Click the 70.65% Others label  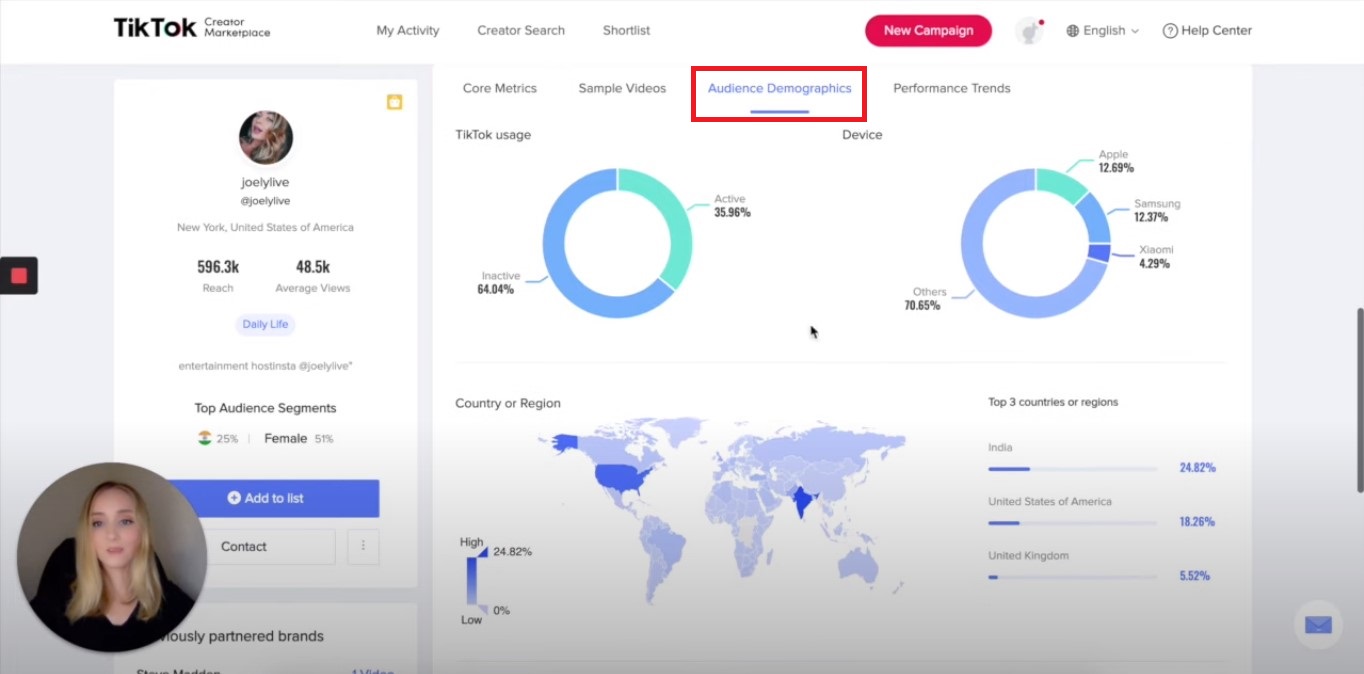(x=922, y=305)
